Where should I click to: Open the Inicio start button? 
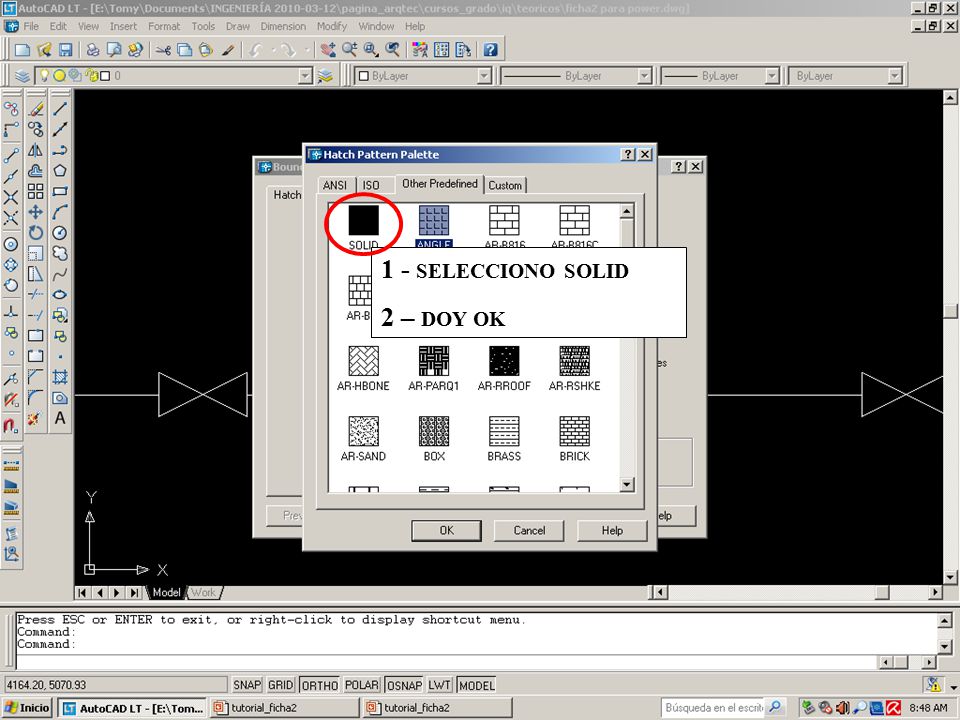coord(27,708)
